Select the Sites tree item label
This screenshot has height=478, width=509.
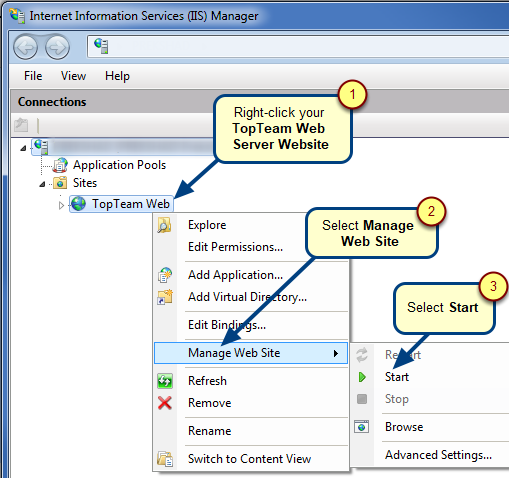(x=85, y=183)
